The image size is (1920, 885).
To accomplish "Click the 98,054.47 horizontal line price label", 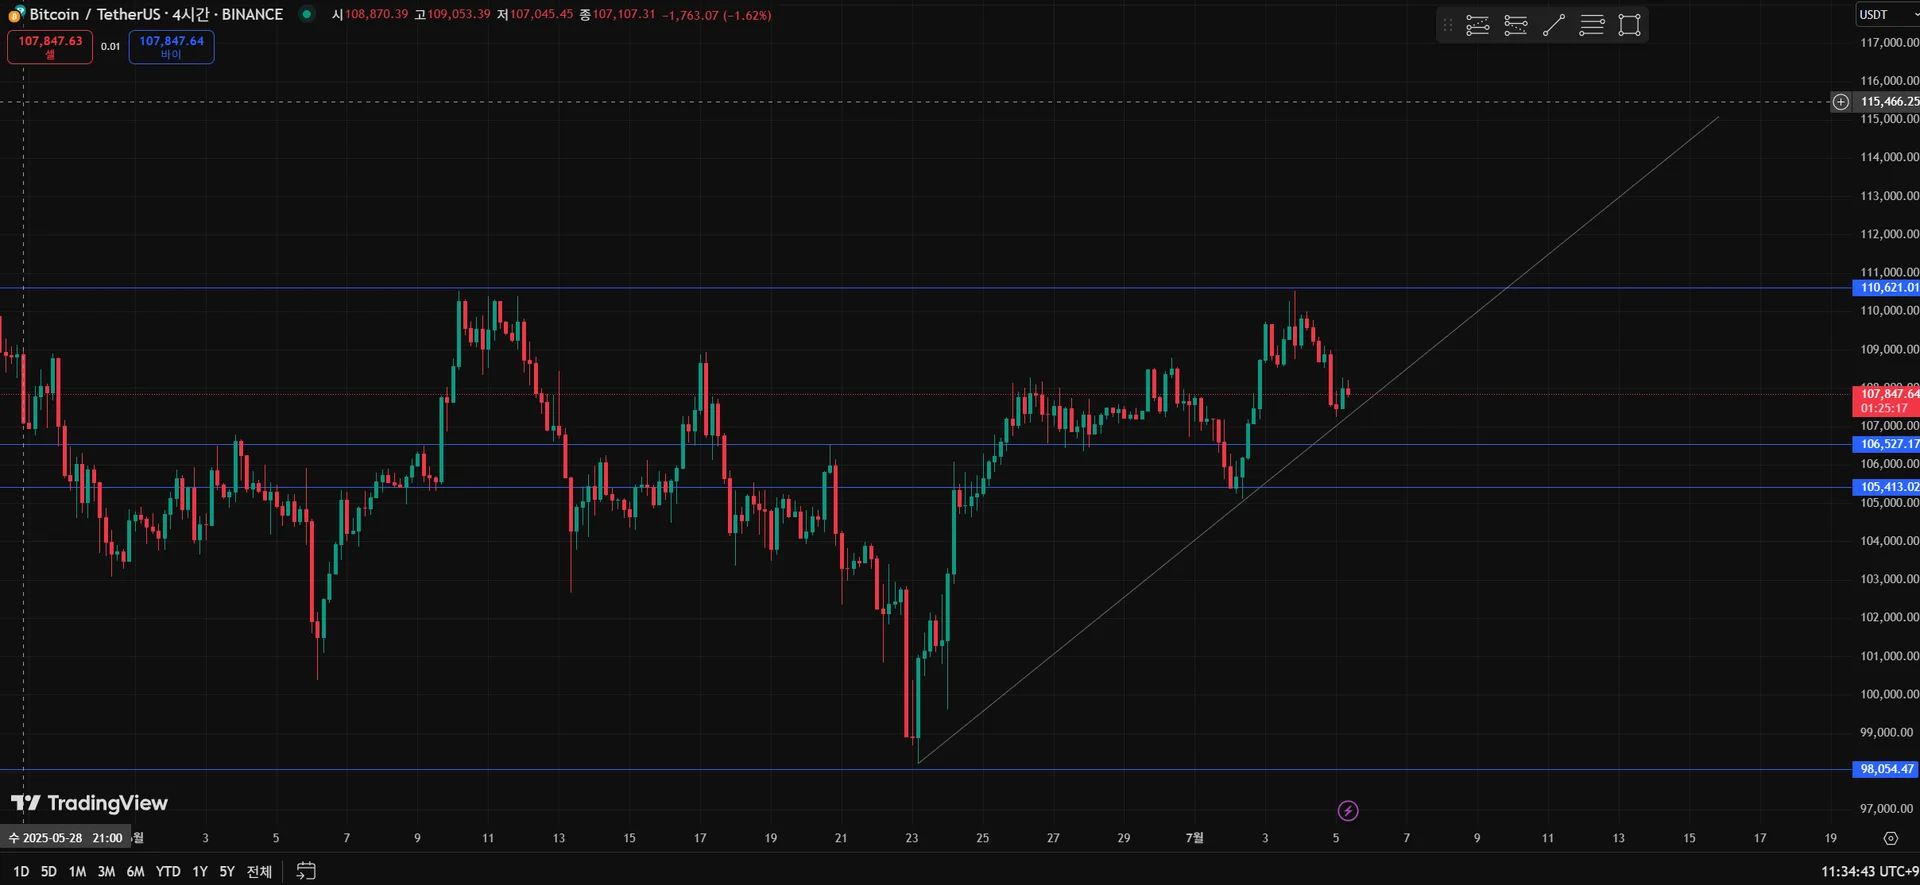I will 1887,769.
